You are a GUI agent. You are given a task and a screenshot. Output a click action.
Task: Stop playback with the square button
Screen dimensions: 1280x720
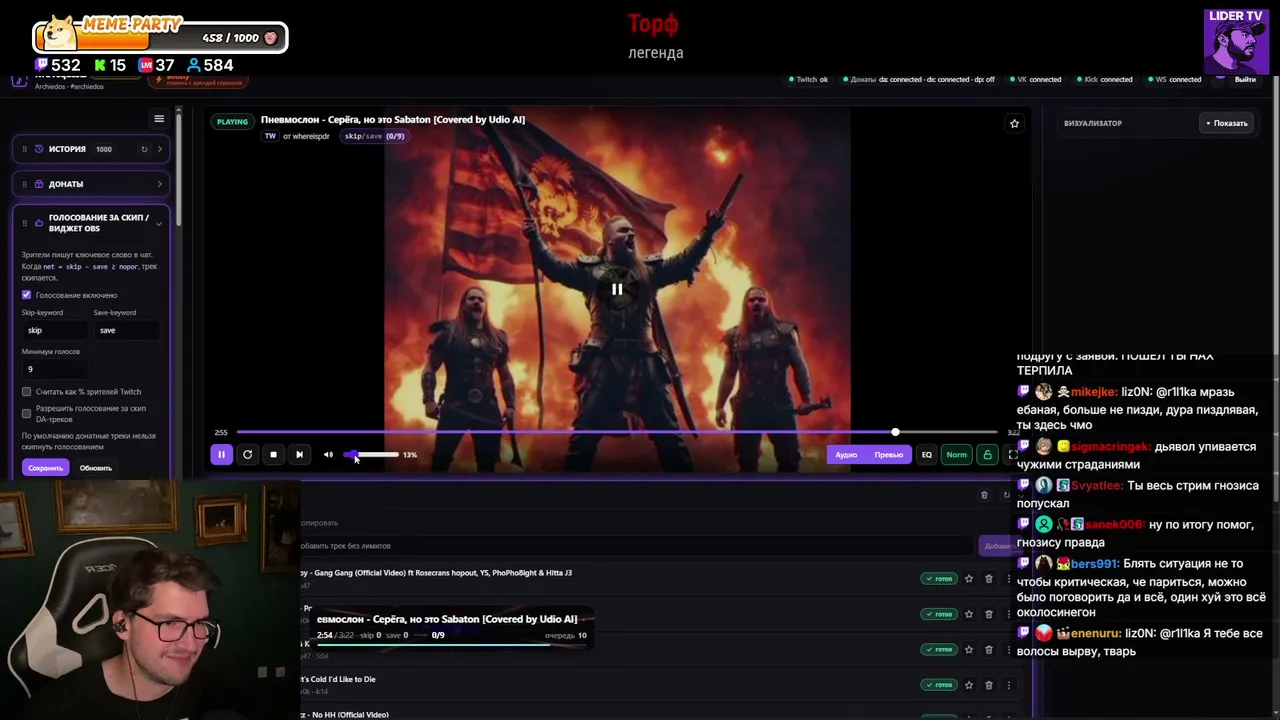tap(273, 454)
